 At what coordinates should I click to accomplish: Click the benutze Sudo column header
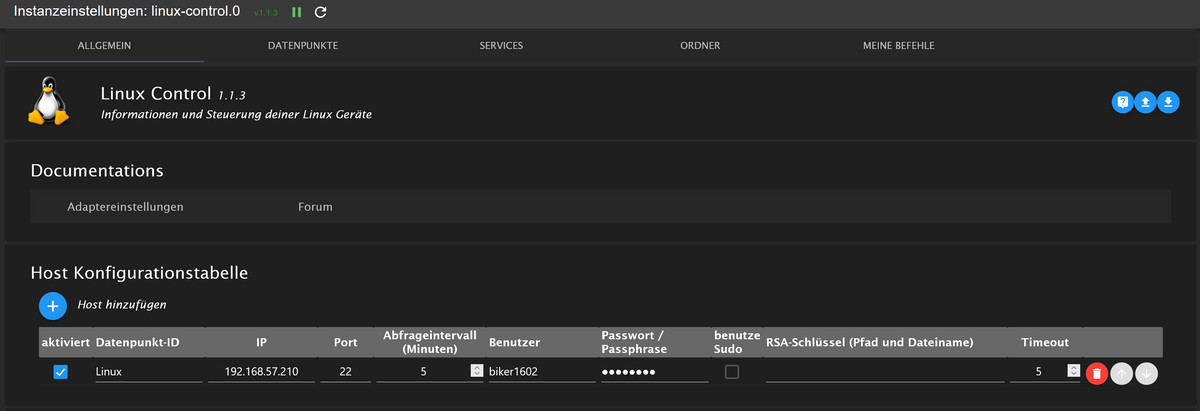(737, 342)
